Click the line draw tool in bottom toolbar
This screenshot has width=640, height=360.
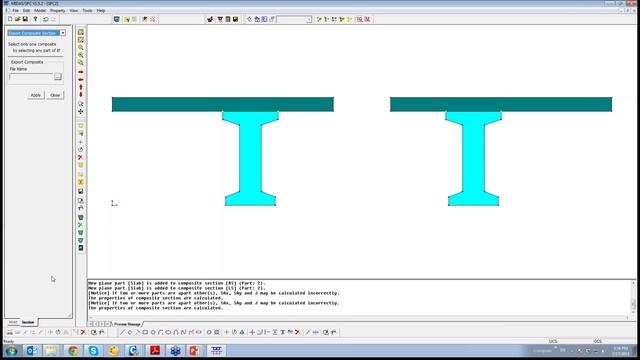point(122,332)
